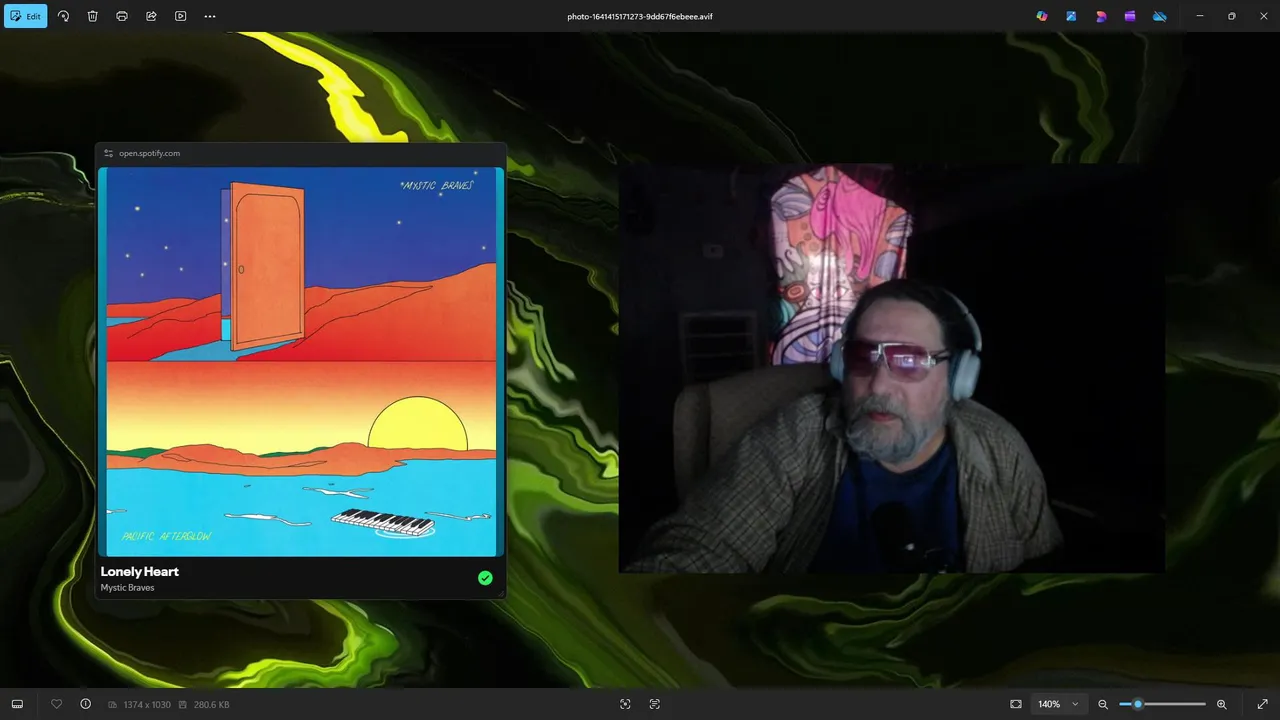This screenshot has width=1280, height=720.
Task: Print the photo using the printer icon
Action: point(122,16)
